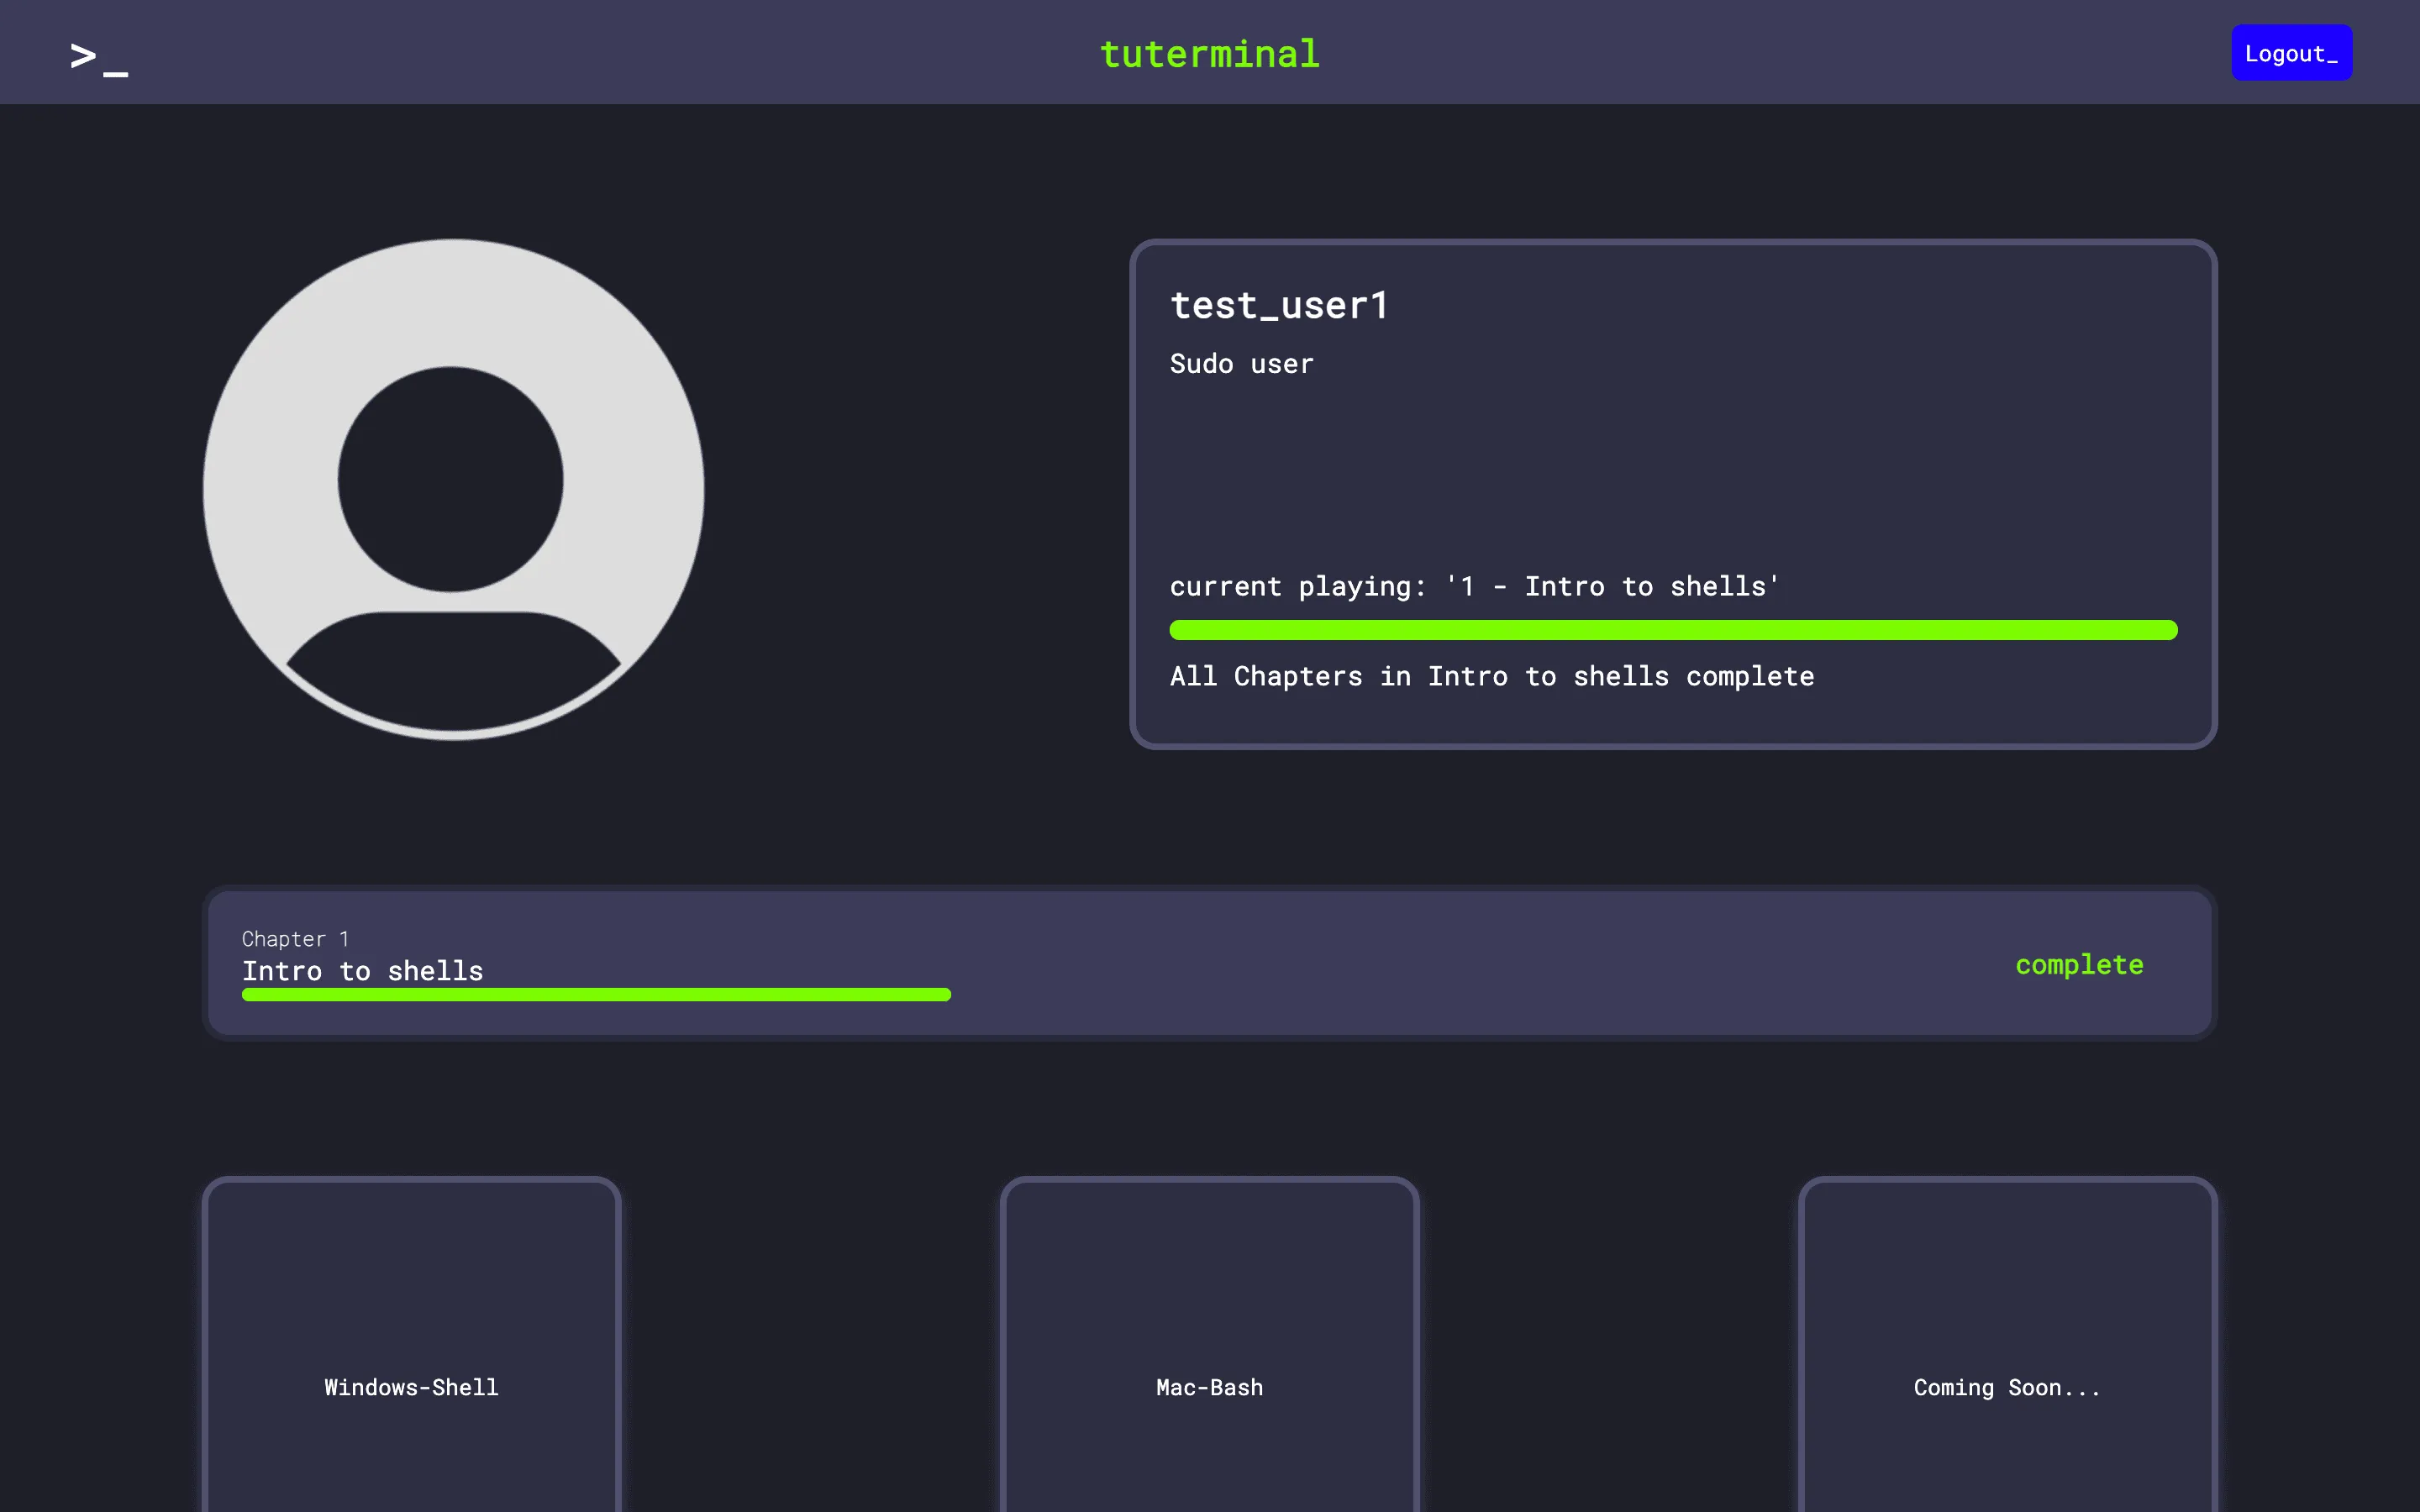Click the Intro to shells chapter title
2420x1512 pixels.
[x=362, y=971]
